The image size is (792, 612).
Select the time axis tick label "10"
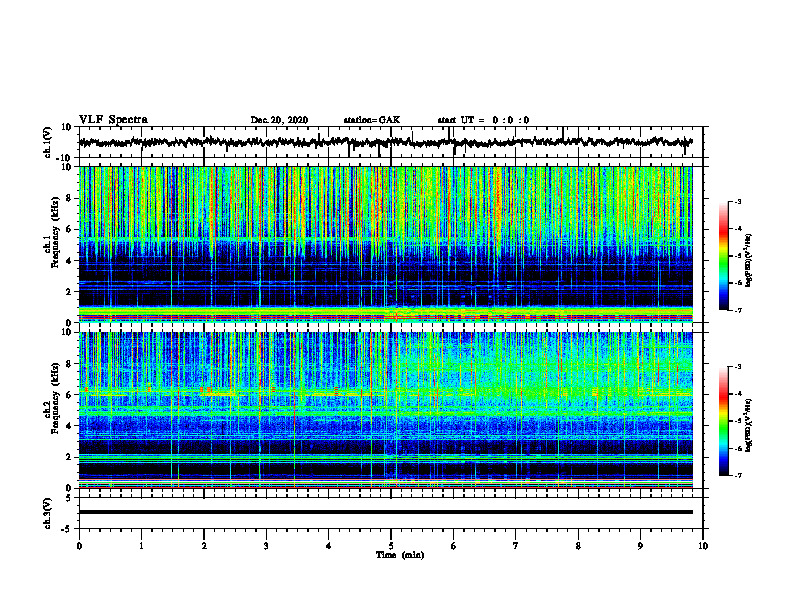(x=703, y=546)
